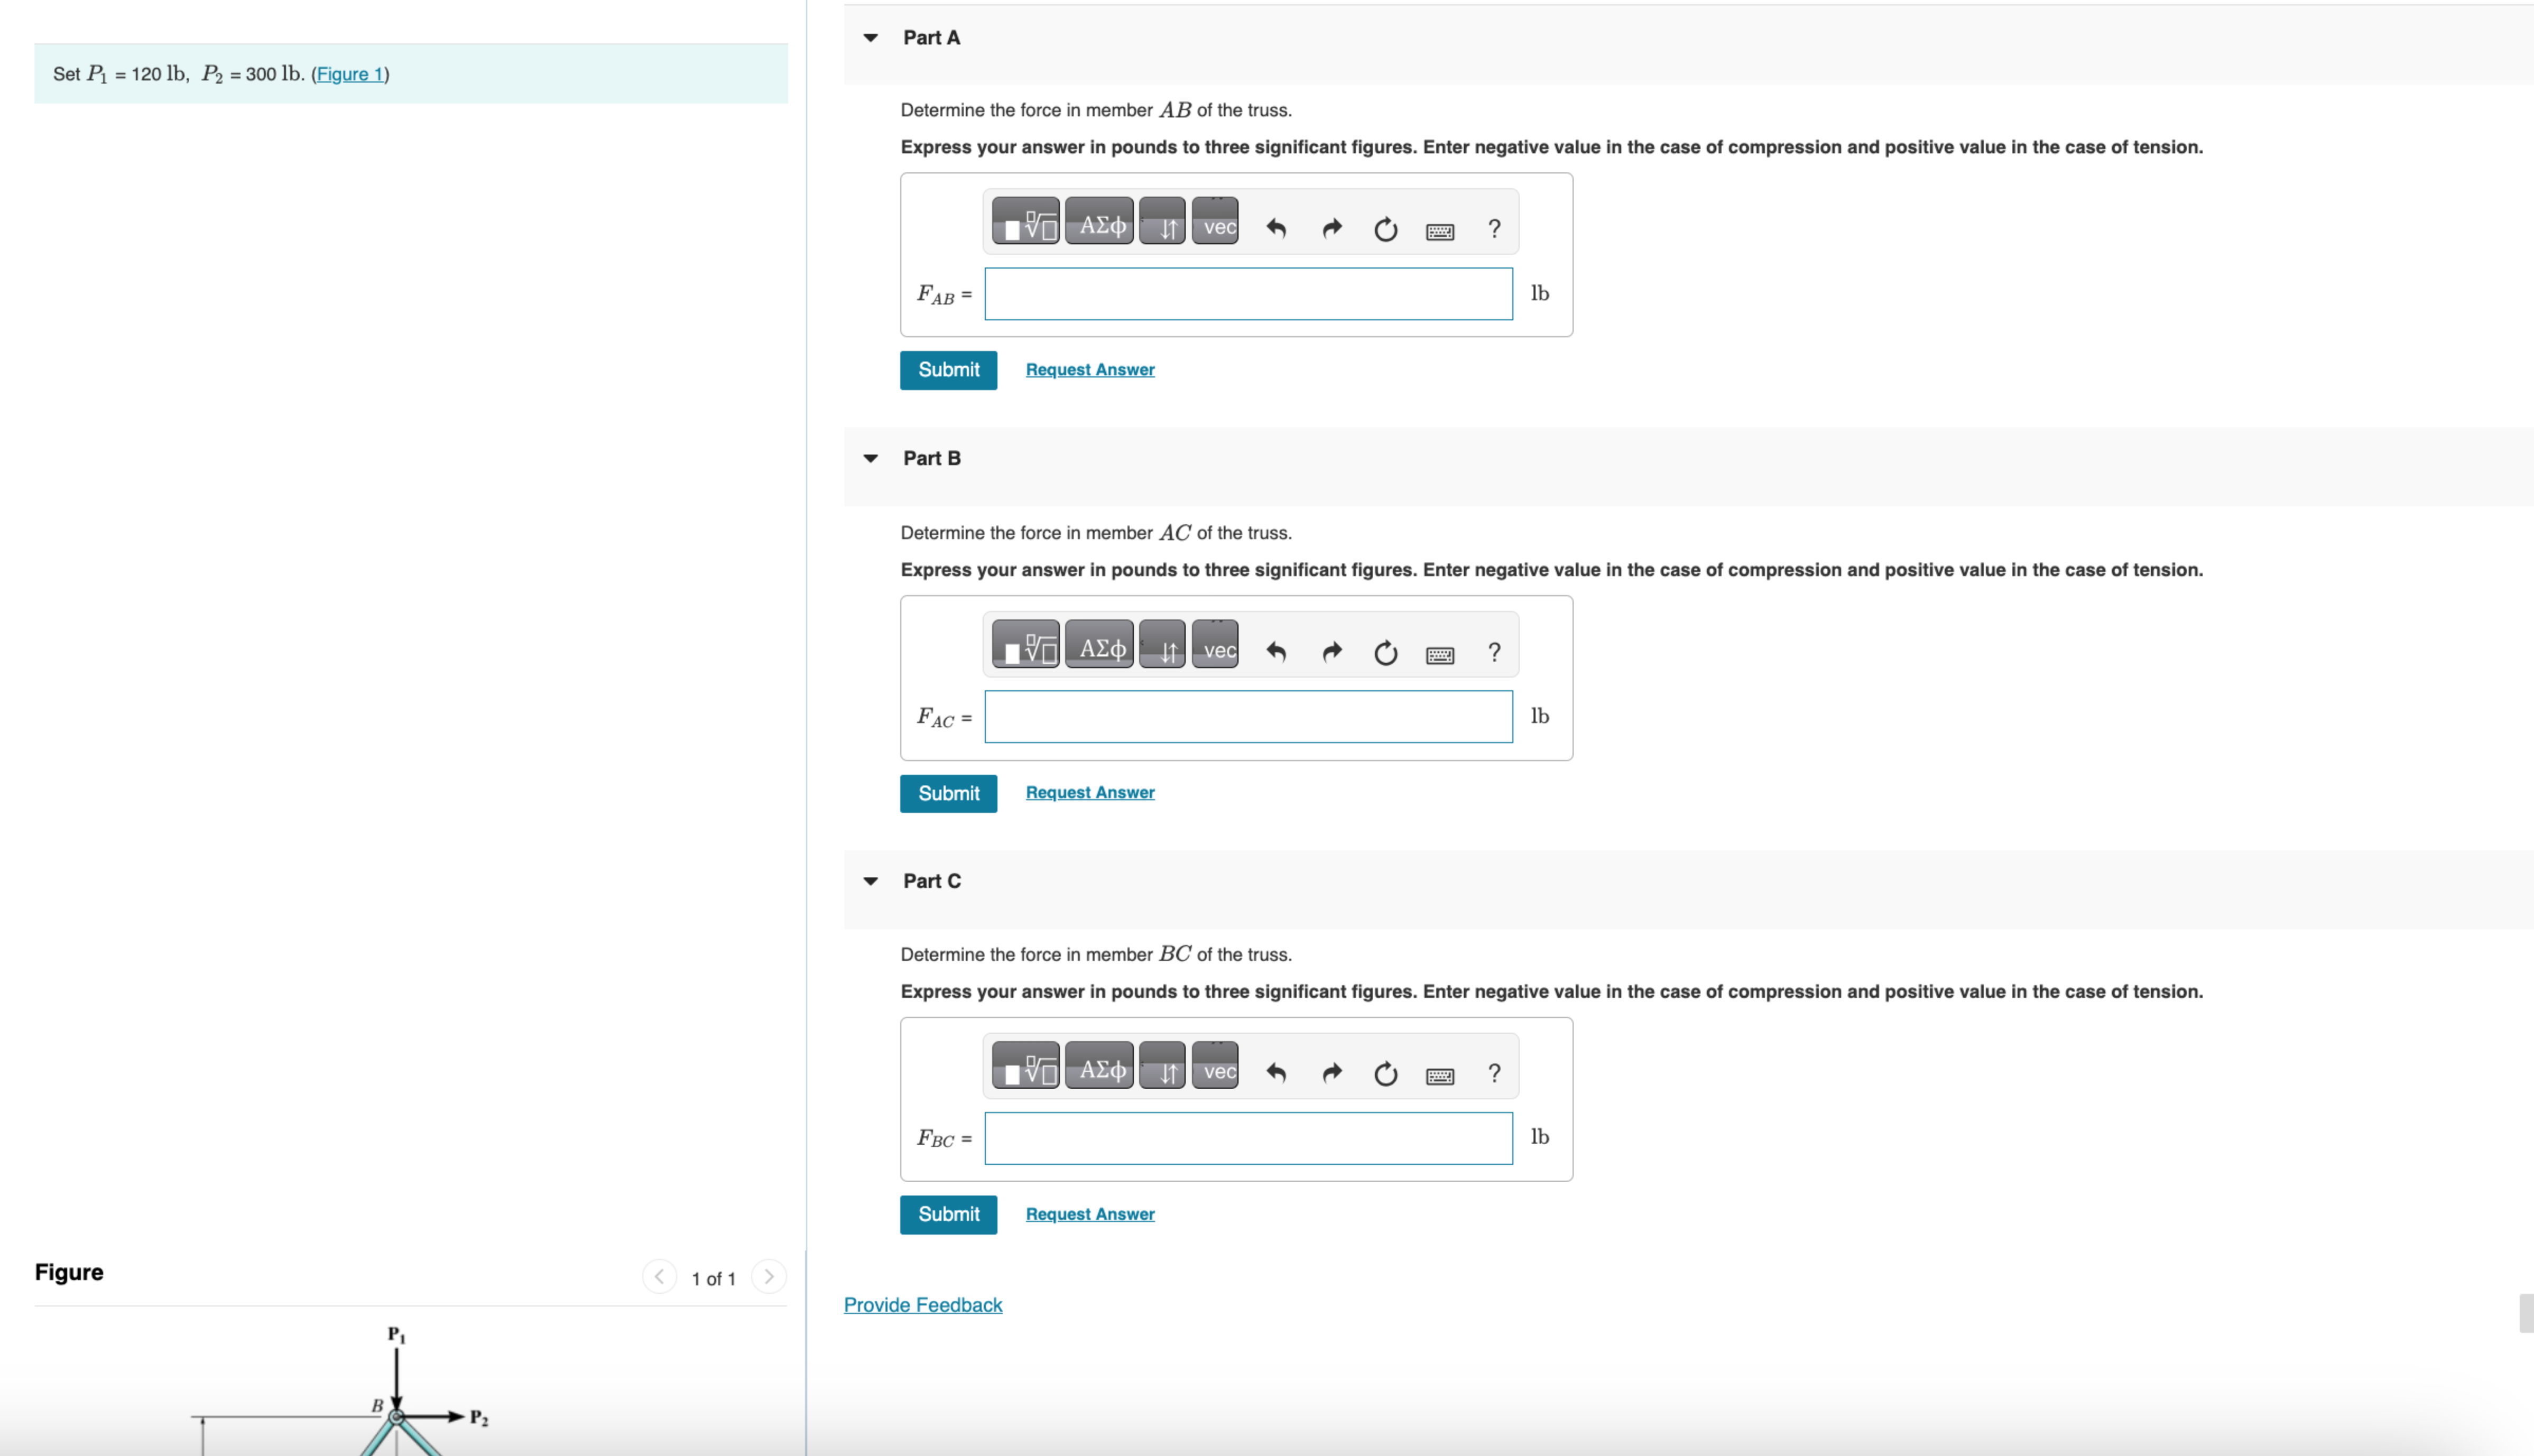Click the redo arrow in Part B toolbar
The image size is (2534, 1456).
pyautogui.click(x=1331, y=652)
